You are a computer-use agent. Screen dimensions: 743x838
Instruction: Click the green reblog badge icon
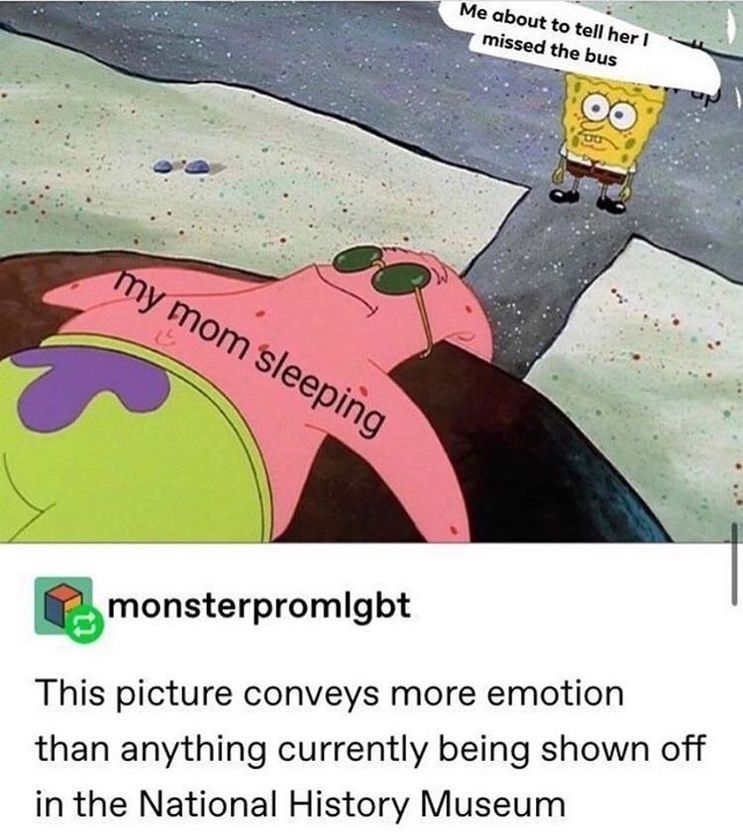85,624
